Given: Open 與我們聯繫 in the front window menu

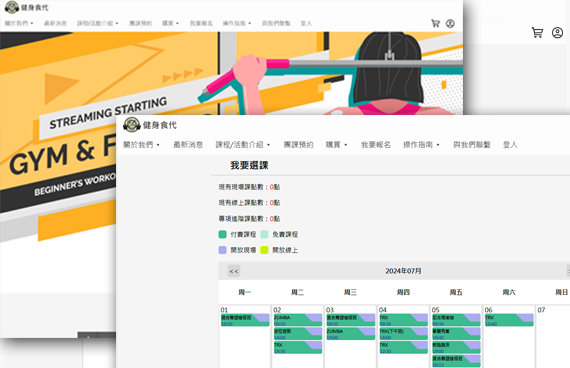Looking at the screenshot, I should click(471, 145).
